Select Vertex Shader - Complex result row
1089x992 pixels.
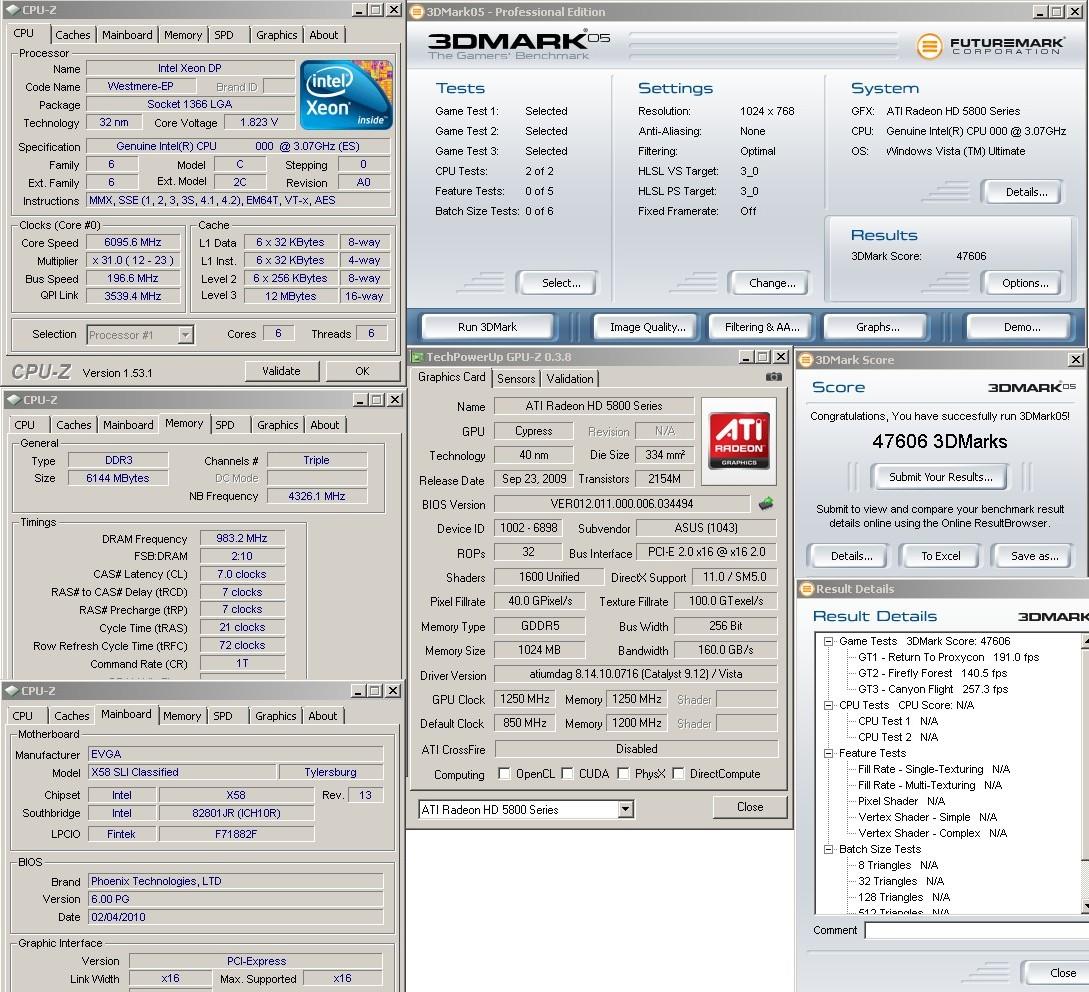932,834
